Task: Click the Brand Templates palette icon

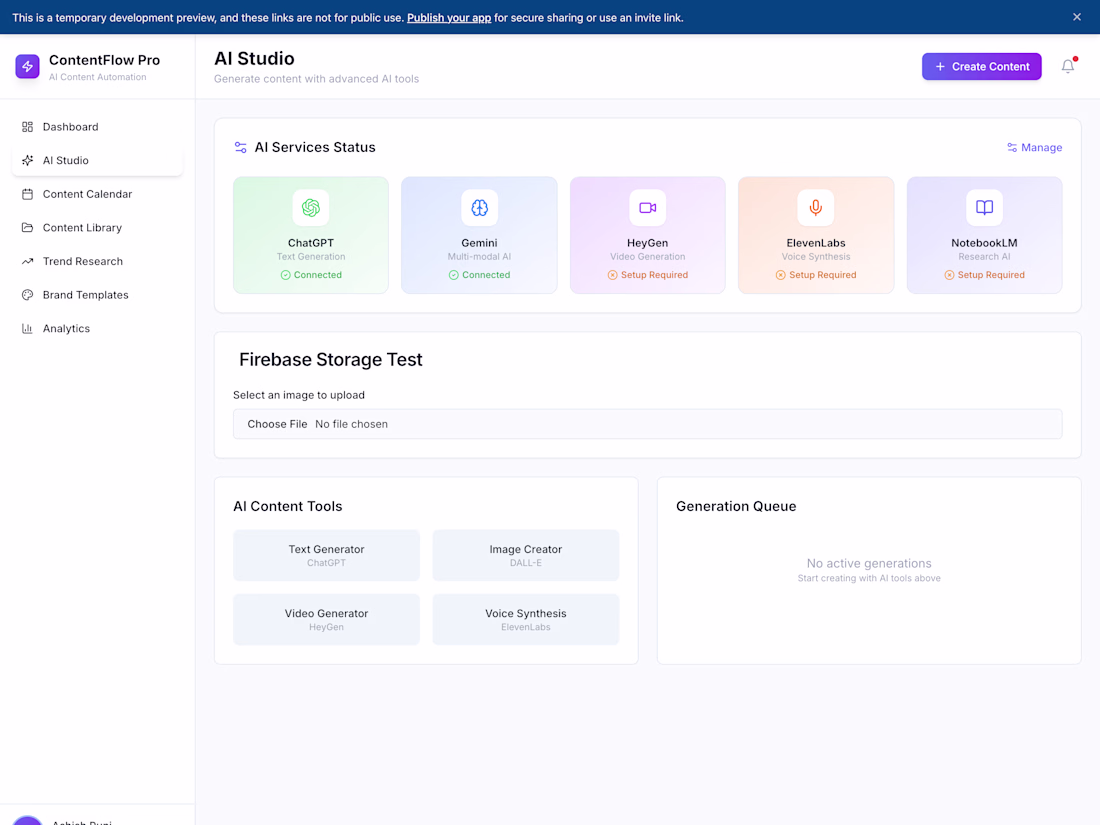Action: (27, 295)
